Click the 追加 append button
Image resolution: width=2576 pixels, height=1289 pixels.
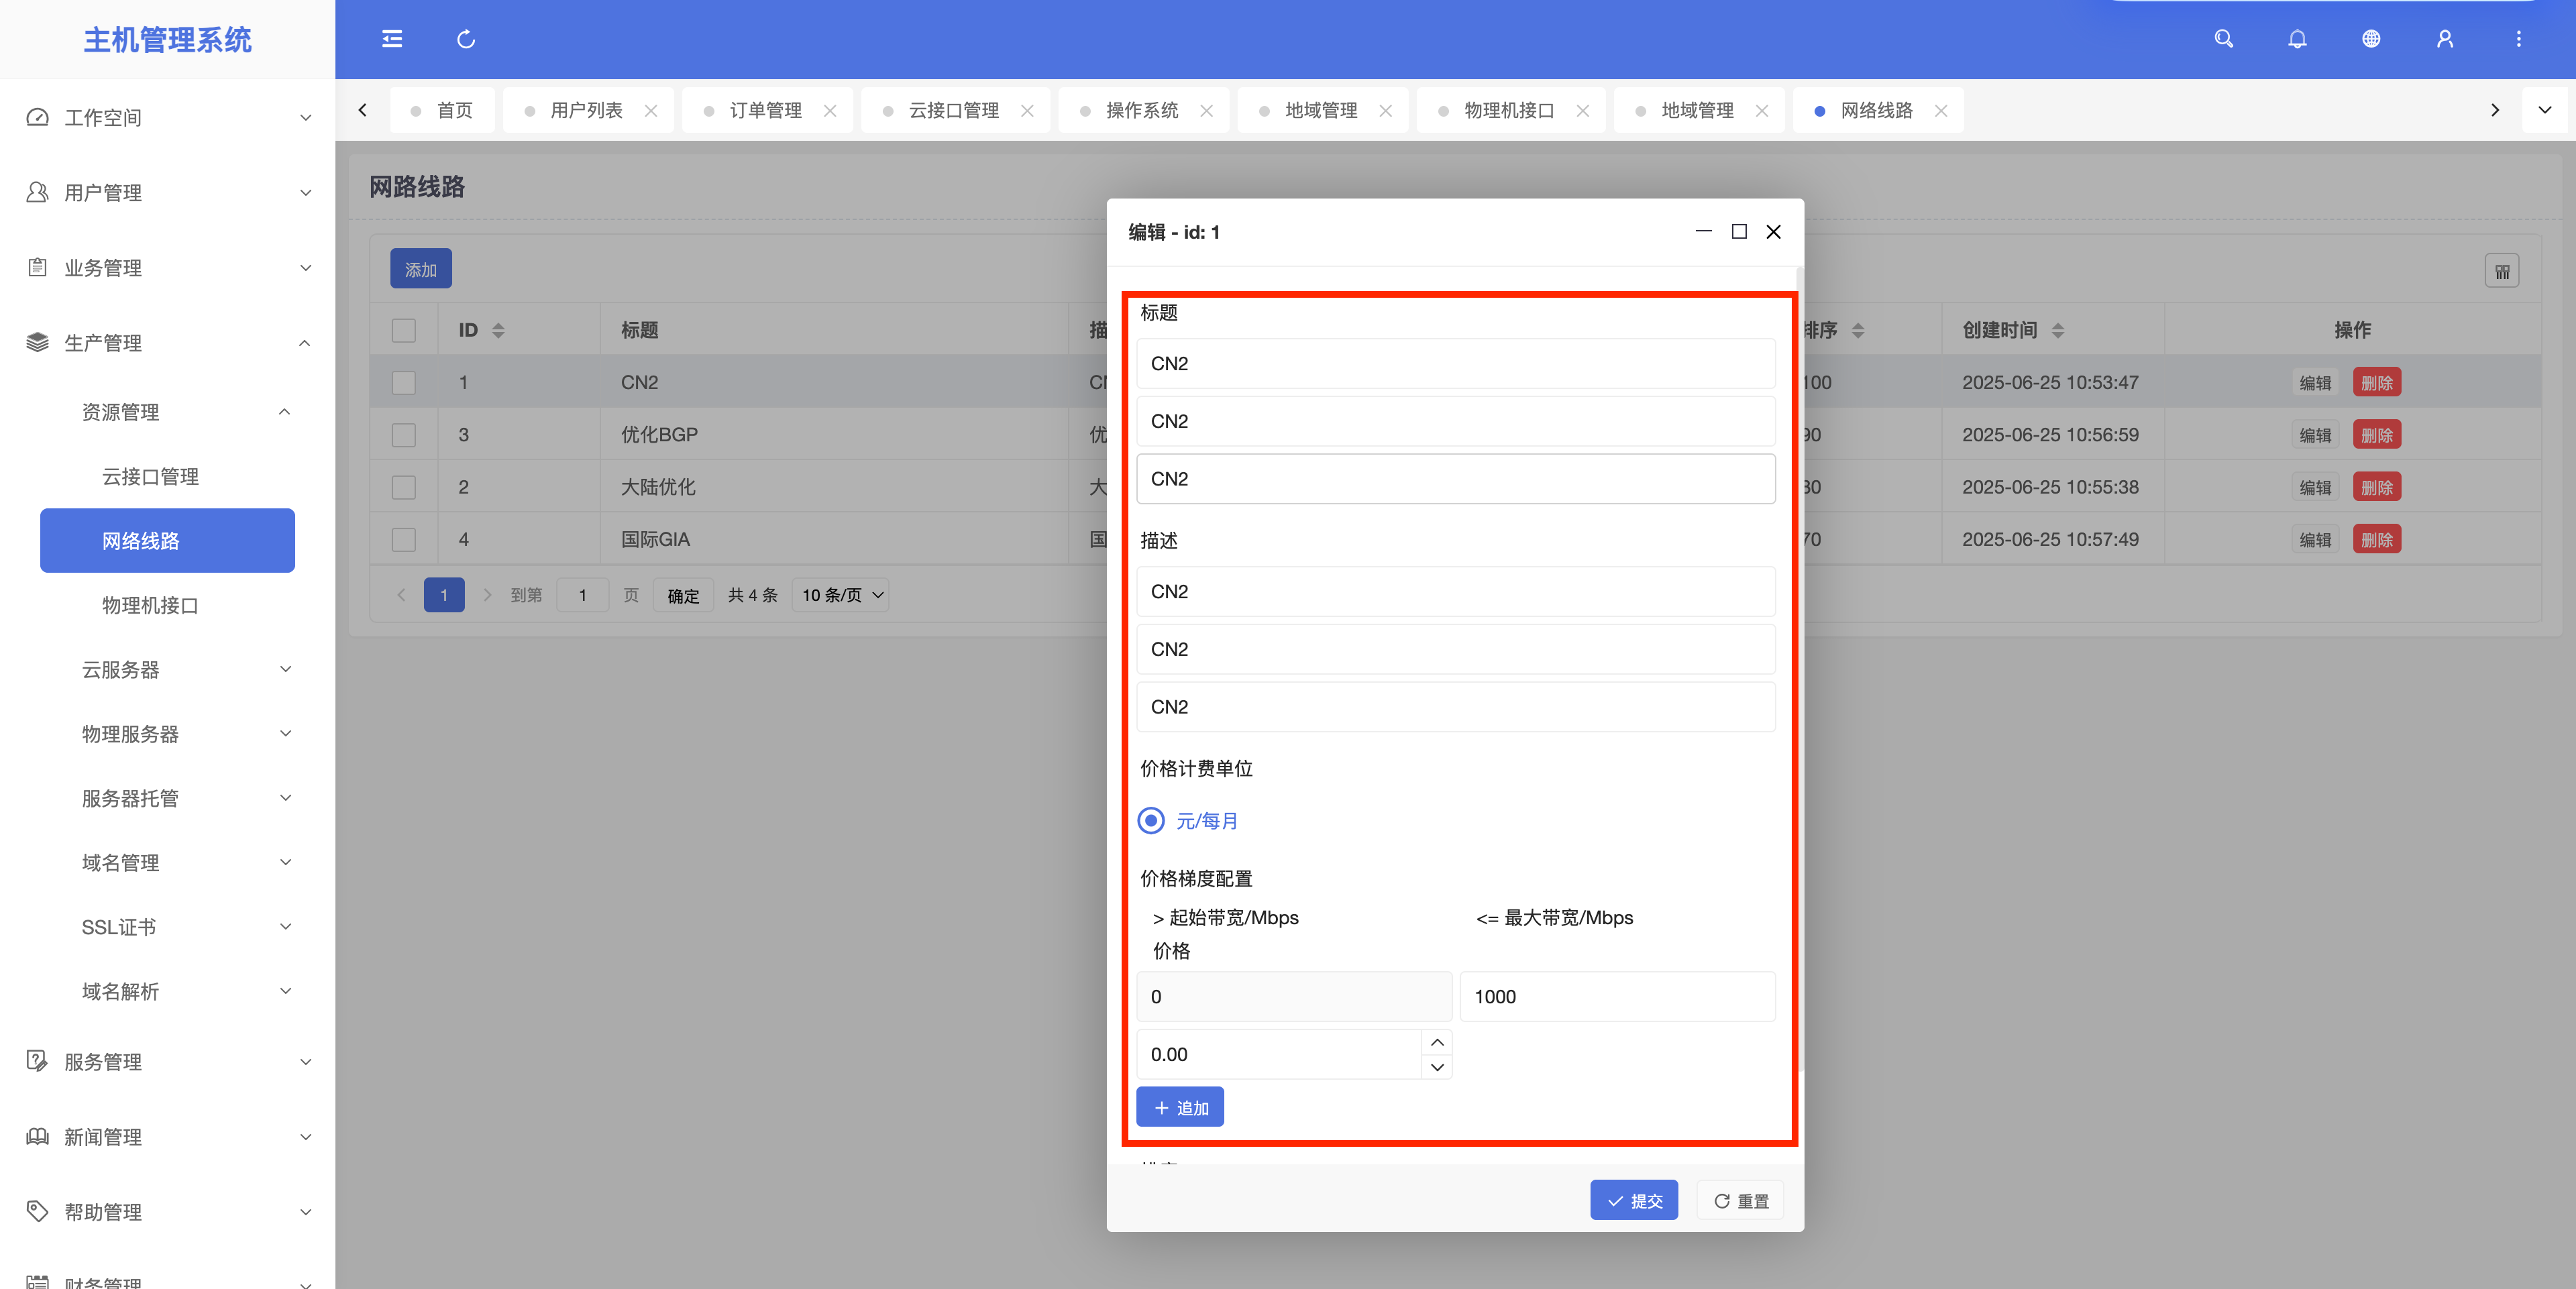click(x=1180, y=1107)
